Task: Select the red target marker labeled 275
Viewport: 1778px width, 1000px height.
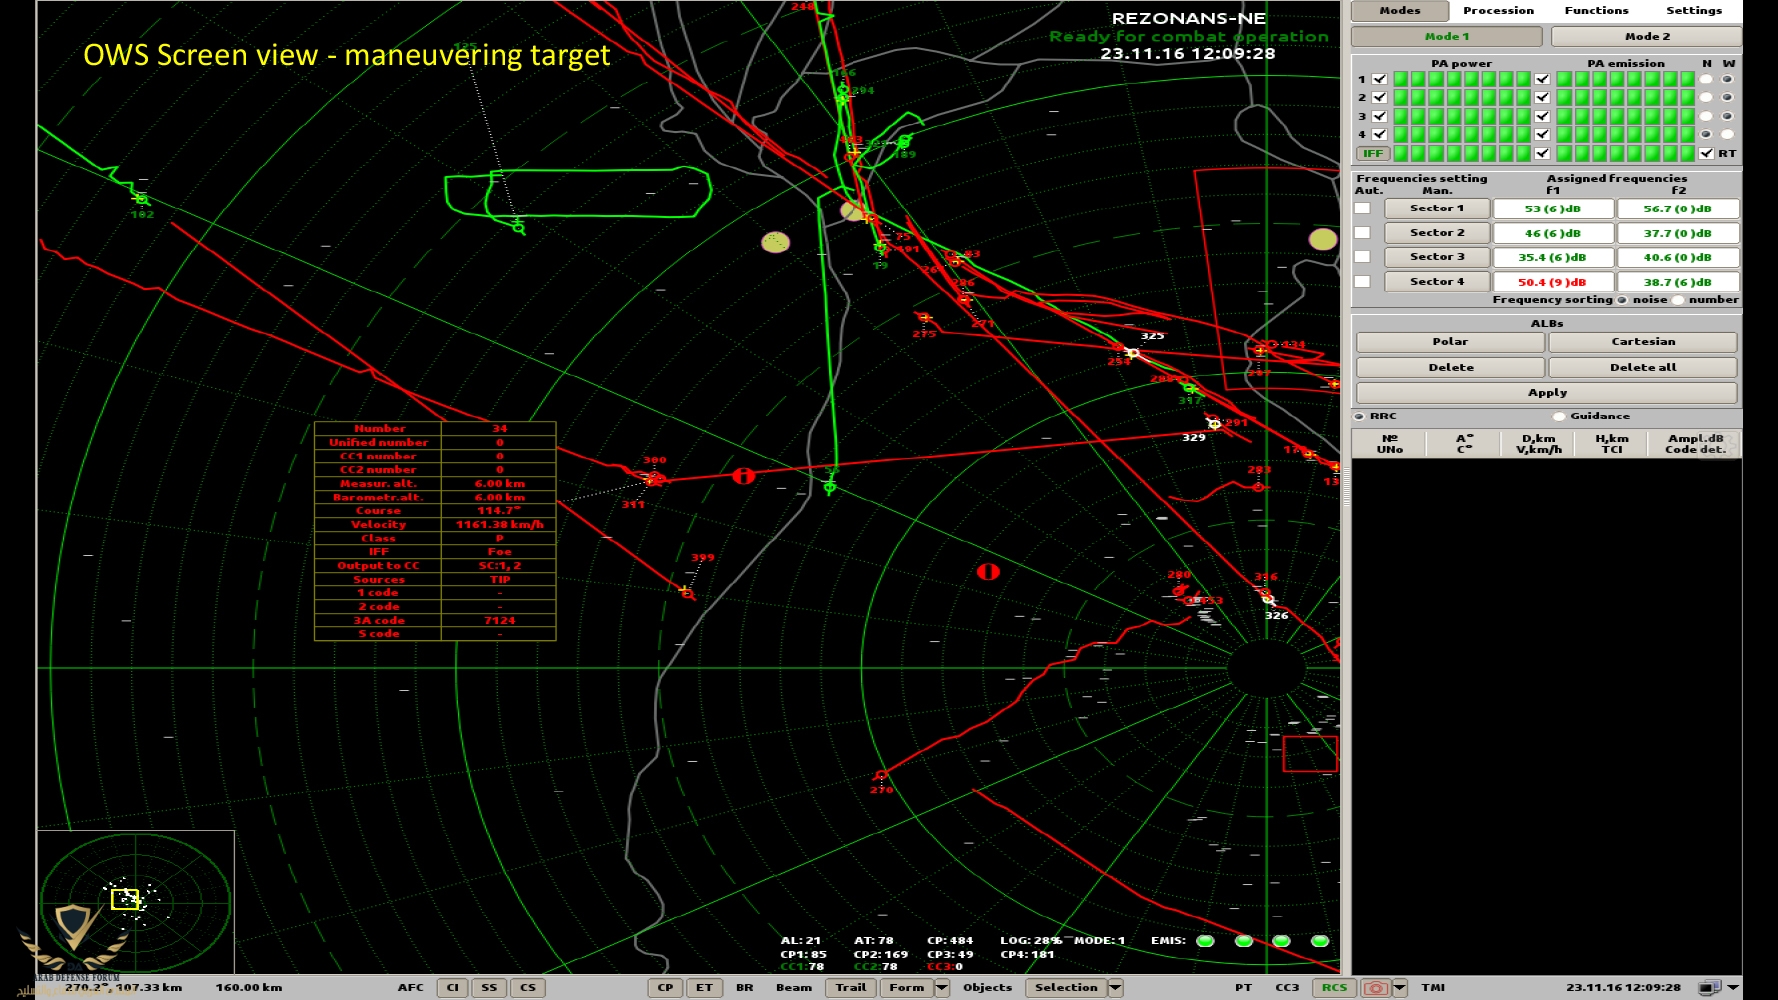Action: [924, 319]
